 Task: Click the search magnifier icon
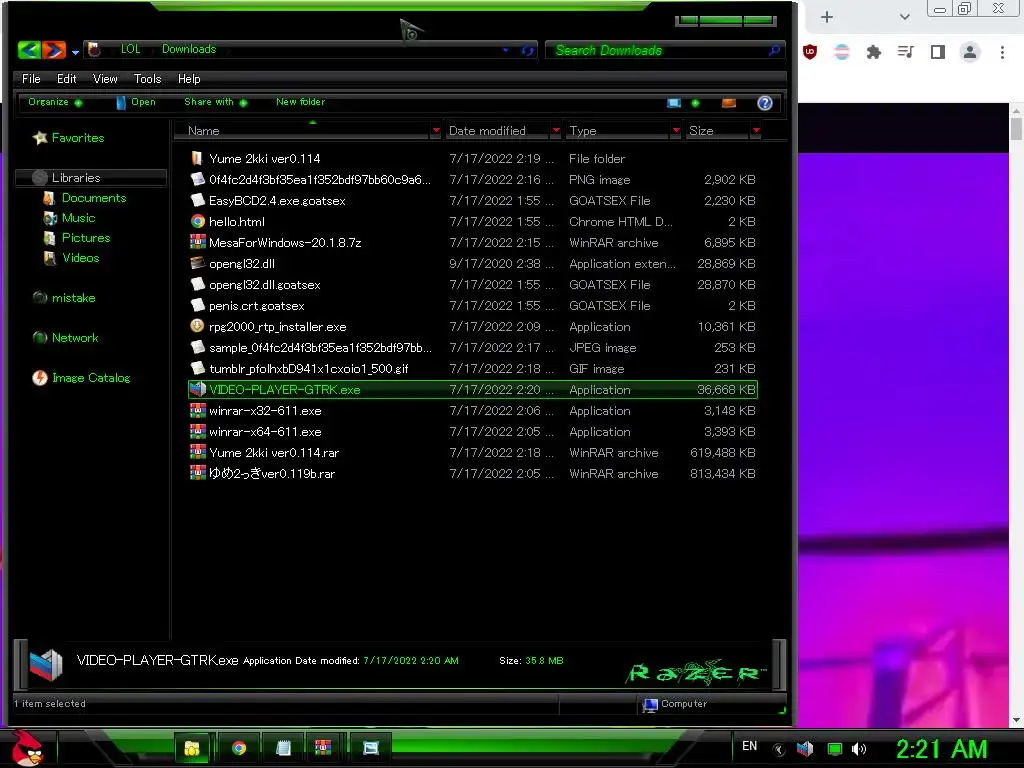[x=774, y=50]
